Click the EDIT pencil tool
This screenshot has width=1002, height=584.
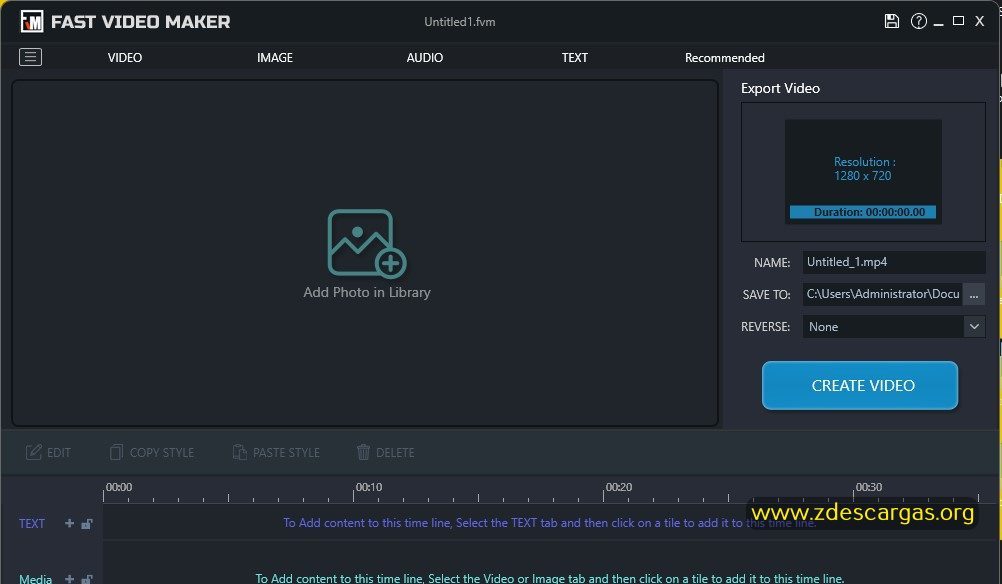point(49,452)
